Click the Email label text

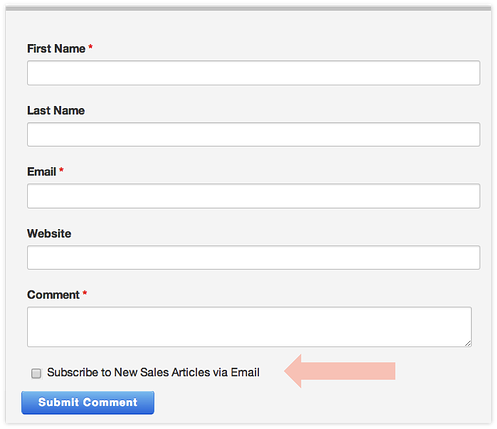(41, 172)
